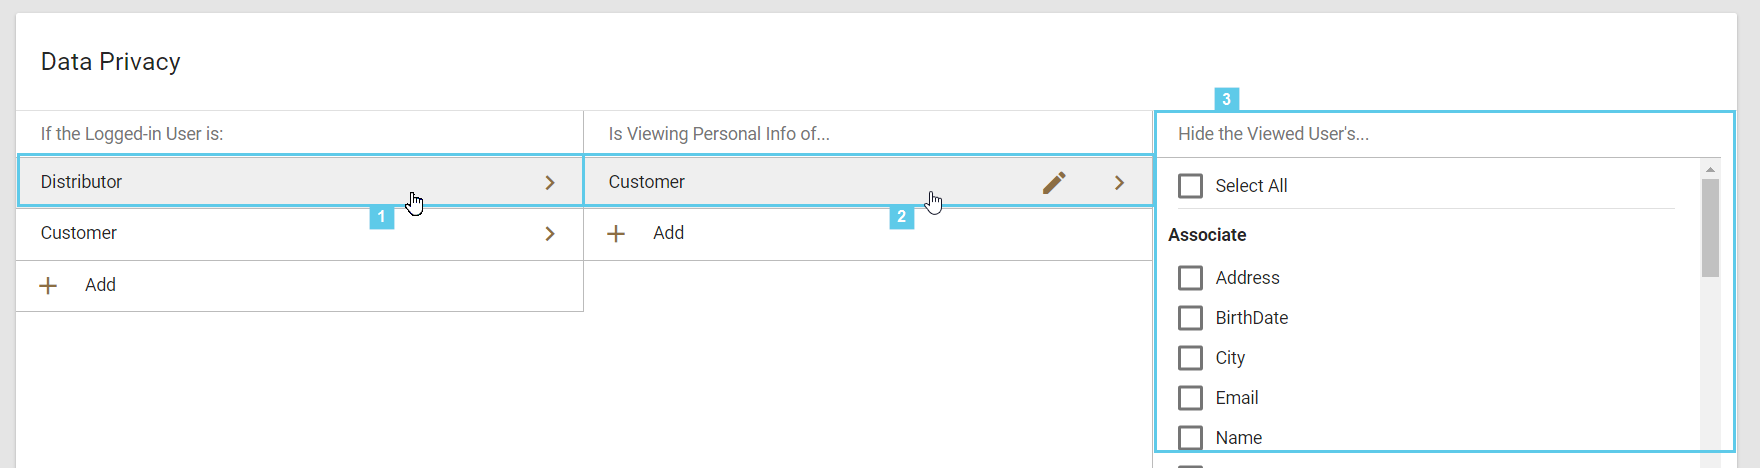The image size is (1760, 468).
Task: Expand Customer chevron in Logged-in User list
Action: tap(550, 234)
